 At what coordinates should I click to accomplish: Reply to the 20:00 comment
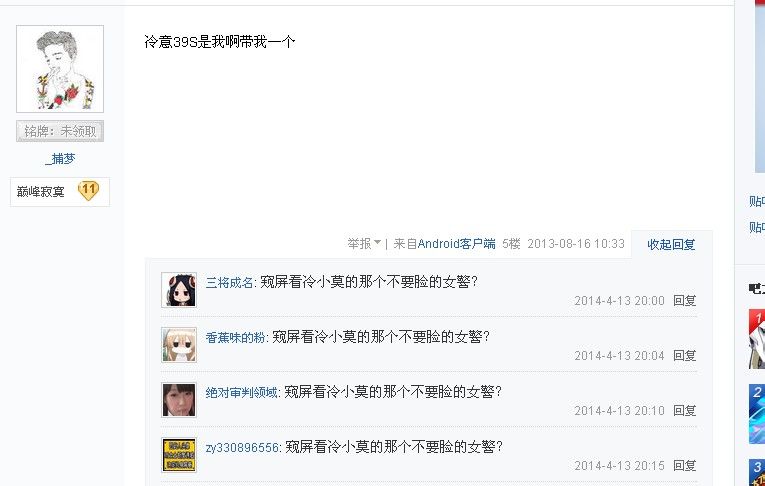coord(684,301)
